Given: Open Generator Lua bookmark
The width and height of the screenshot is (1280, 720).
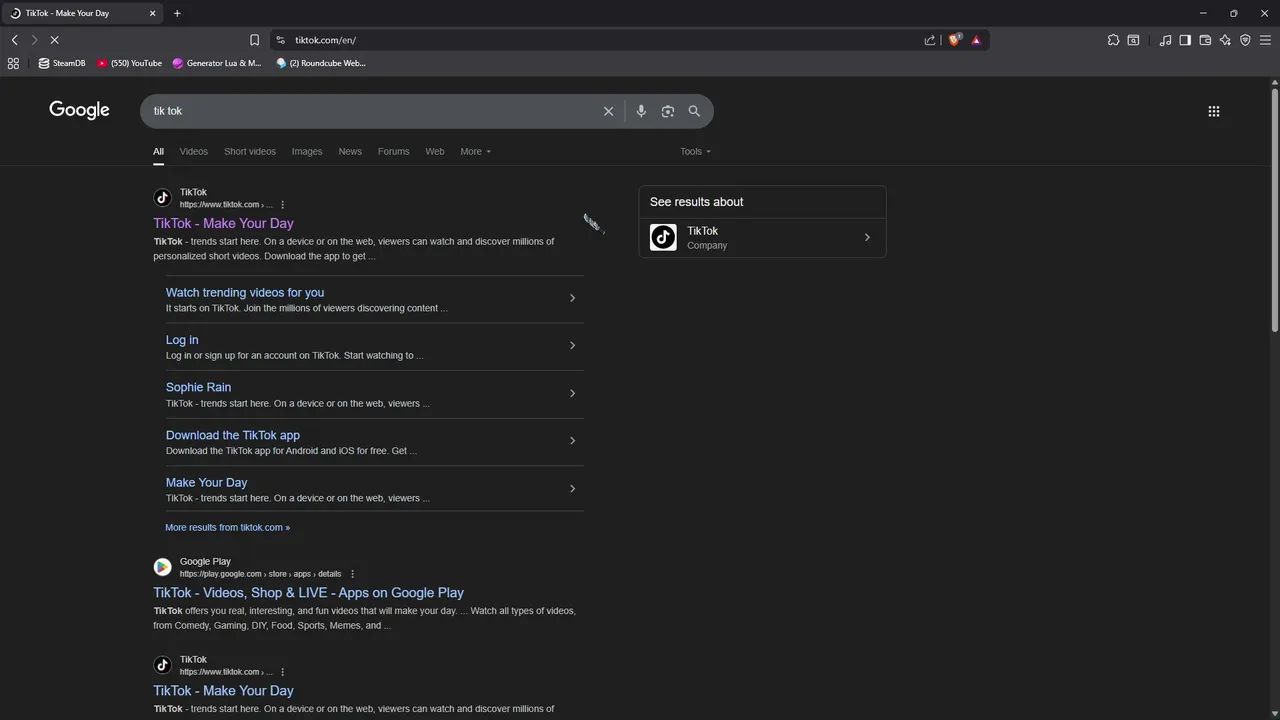Looking at the screenshot, I should click(x=217, y=63).
